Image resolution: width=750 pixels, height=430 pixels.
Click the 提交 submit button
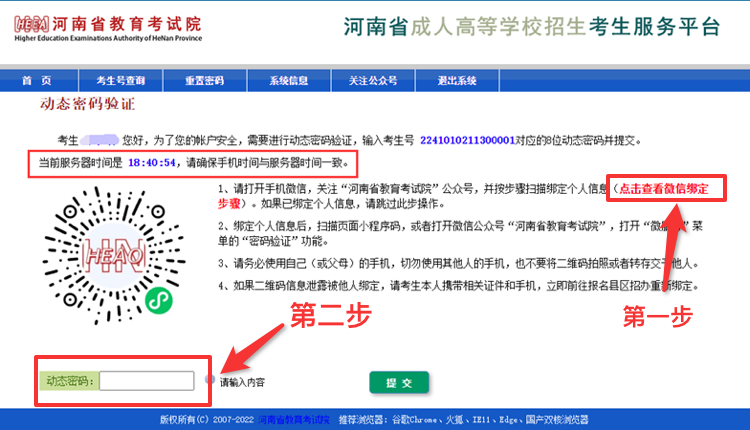tap(399, 383)
